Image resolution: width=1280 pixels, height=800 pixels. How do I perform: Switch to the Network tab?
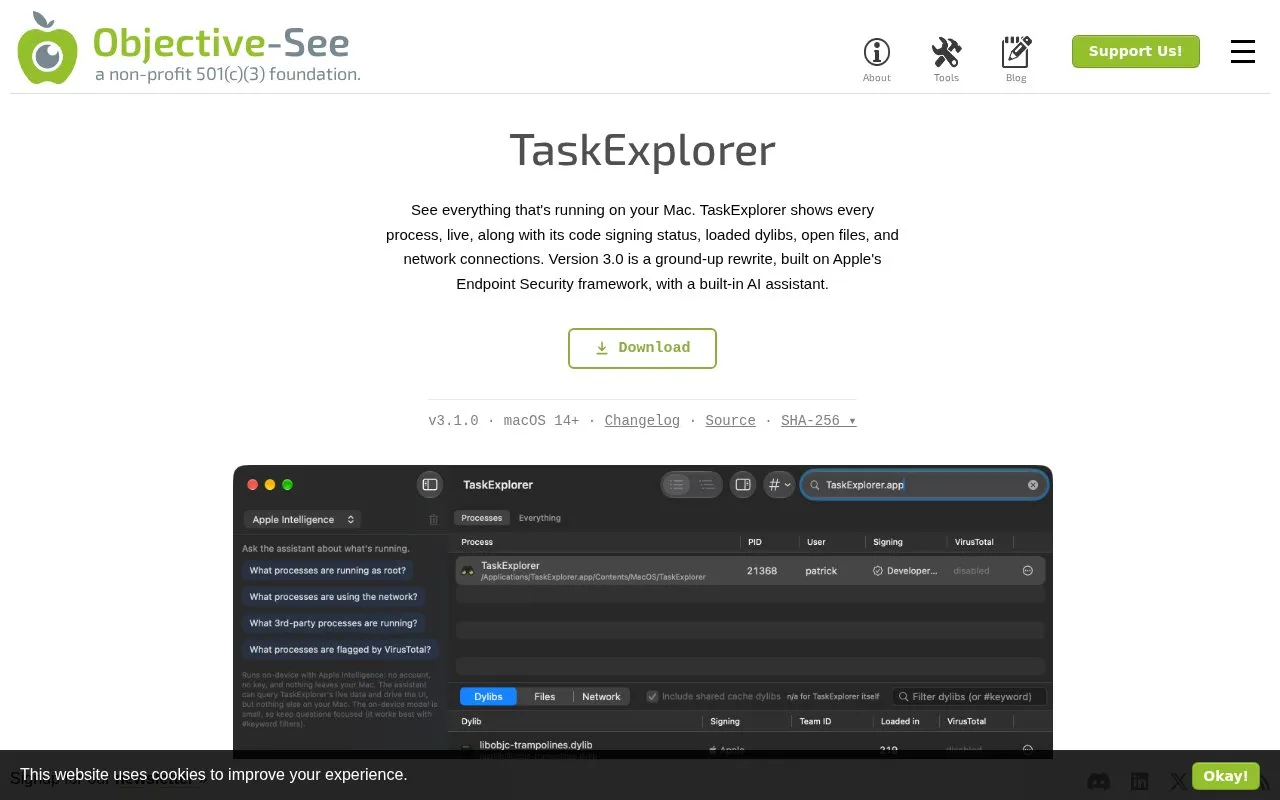pos(601,697)
